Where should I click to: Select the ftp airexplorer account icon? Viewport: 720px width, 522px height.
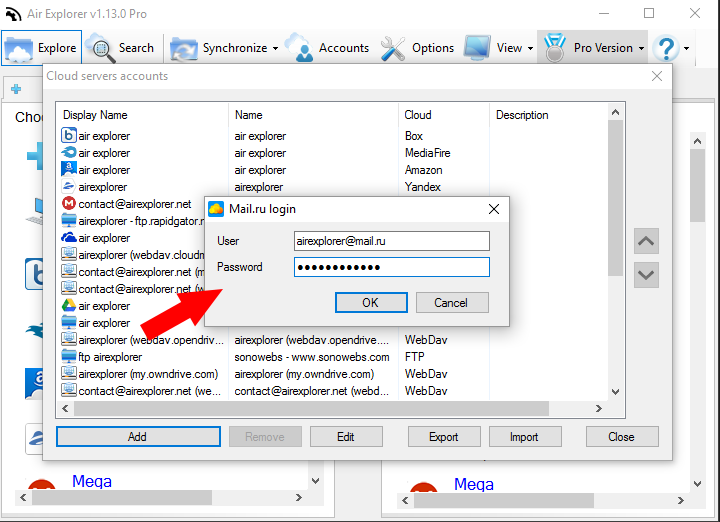click(x=68, y=356)
